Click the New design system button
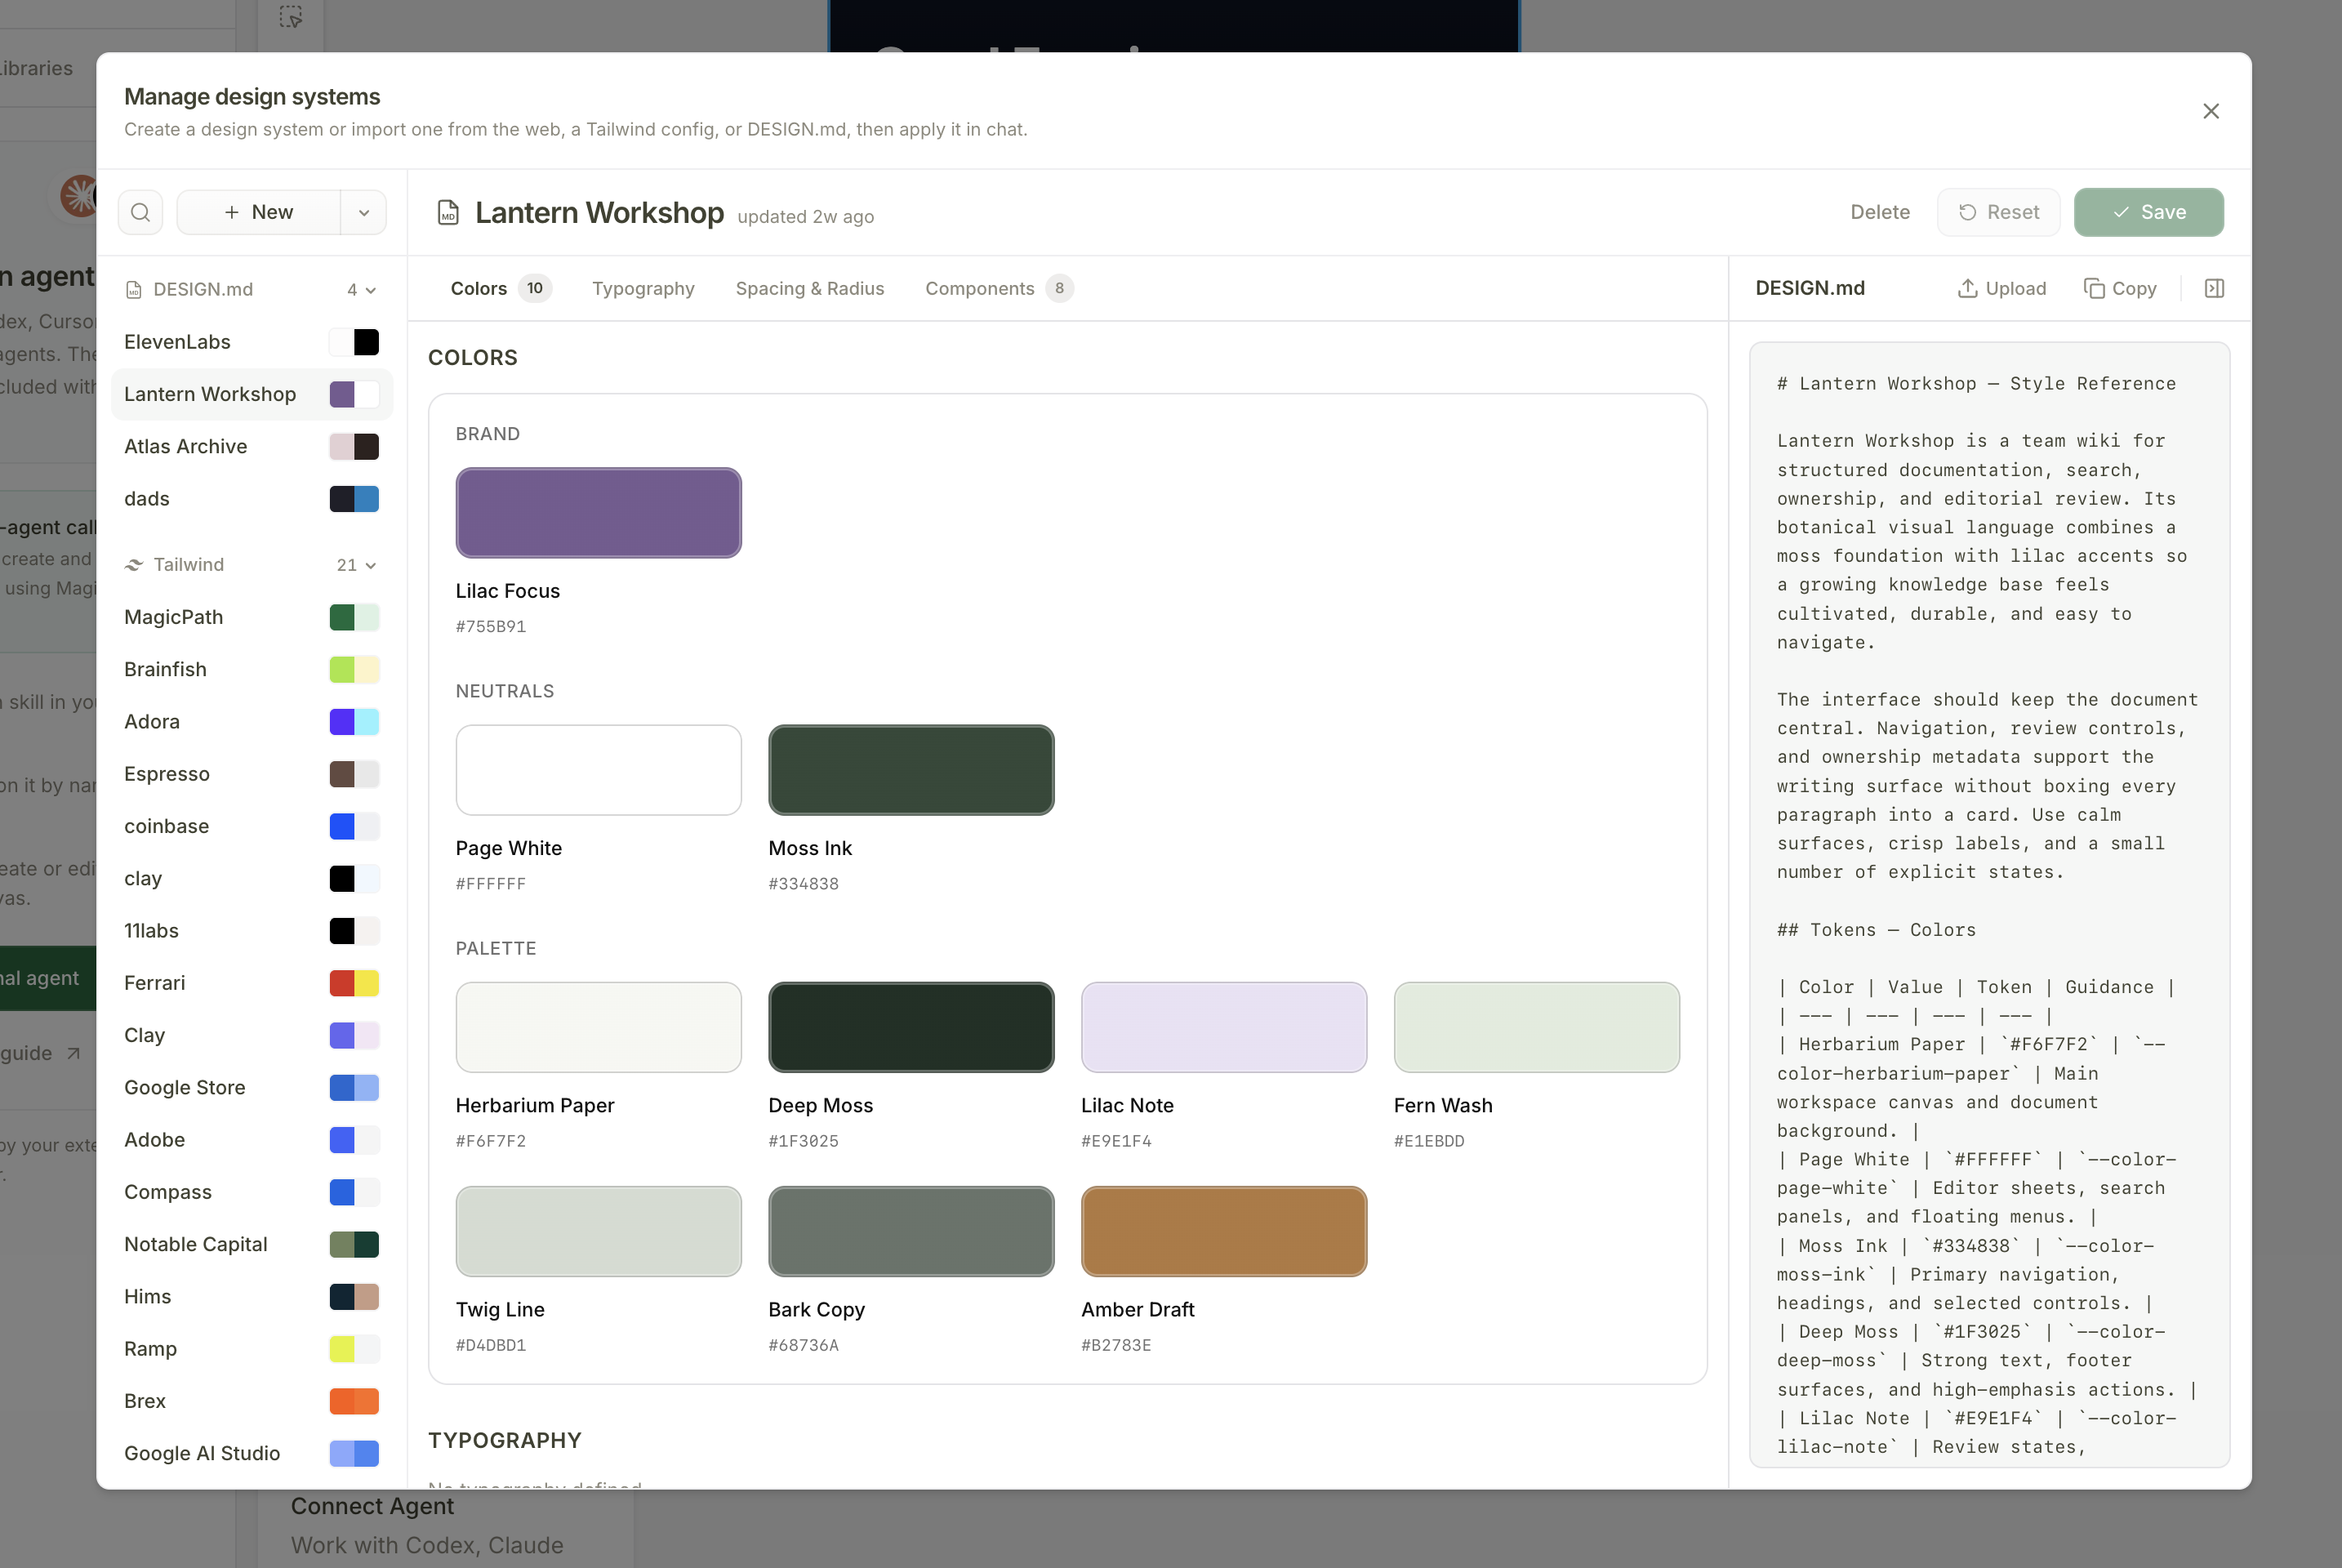 [259, 212]
